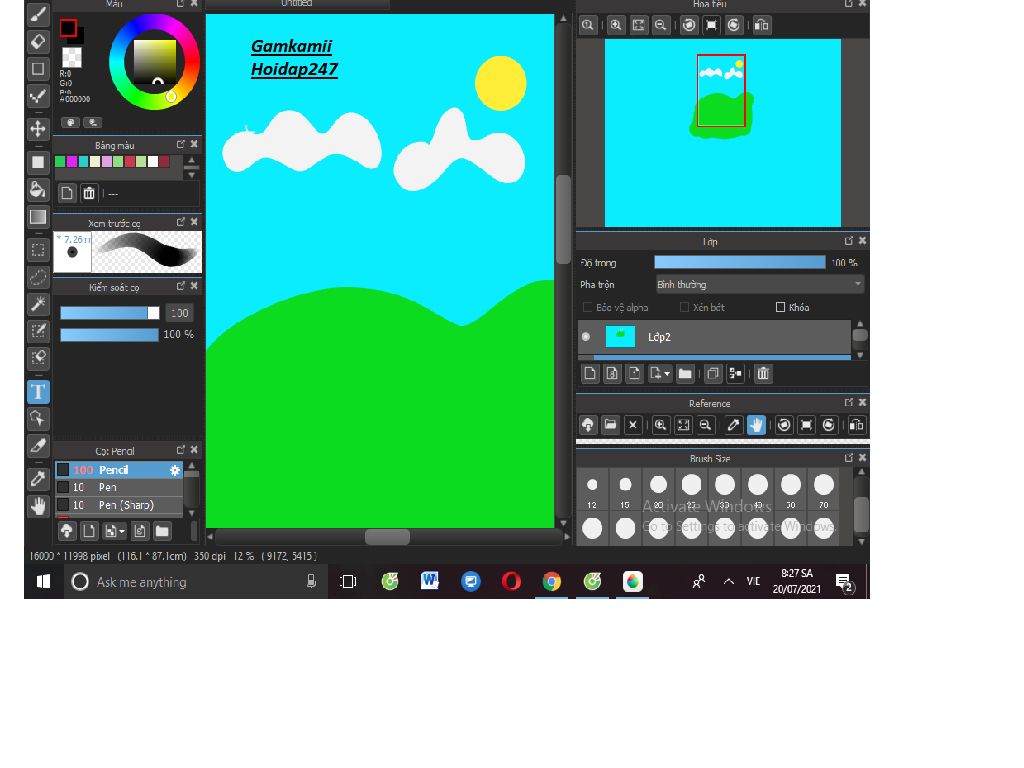This screenshot has height=768, width=1024.
Task: Select the transparent color swatch
Action: pos(72,57)
